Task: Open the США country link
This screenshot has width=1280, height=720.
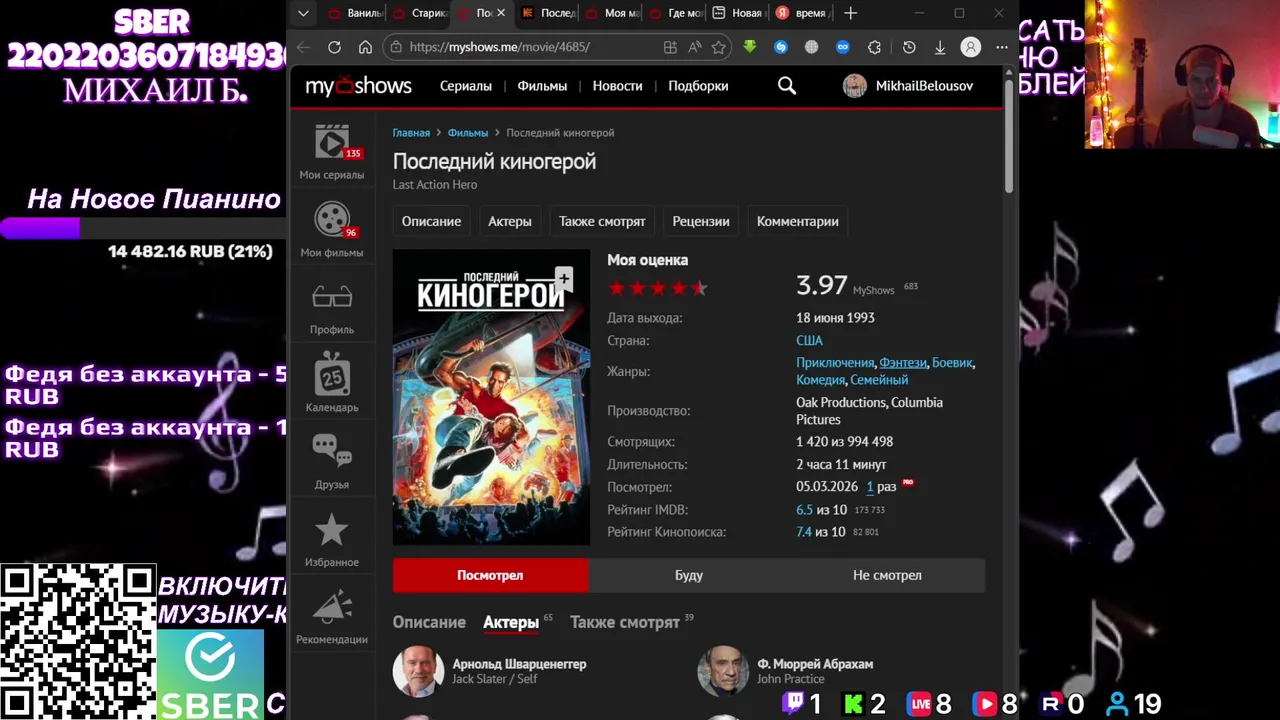Action: point(809,340)
